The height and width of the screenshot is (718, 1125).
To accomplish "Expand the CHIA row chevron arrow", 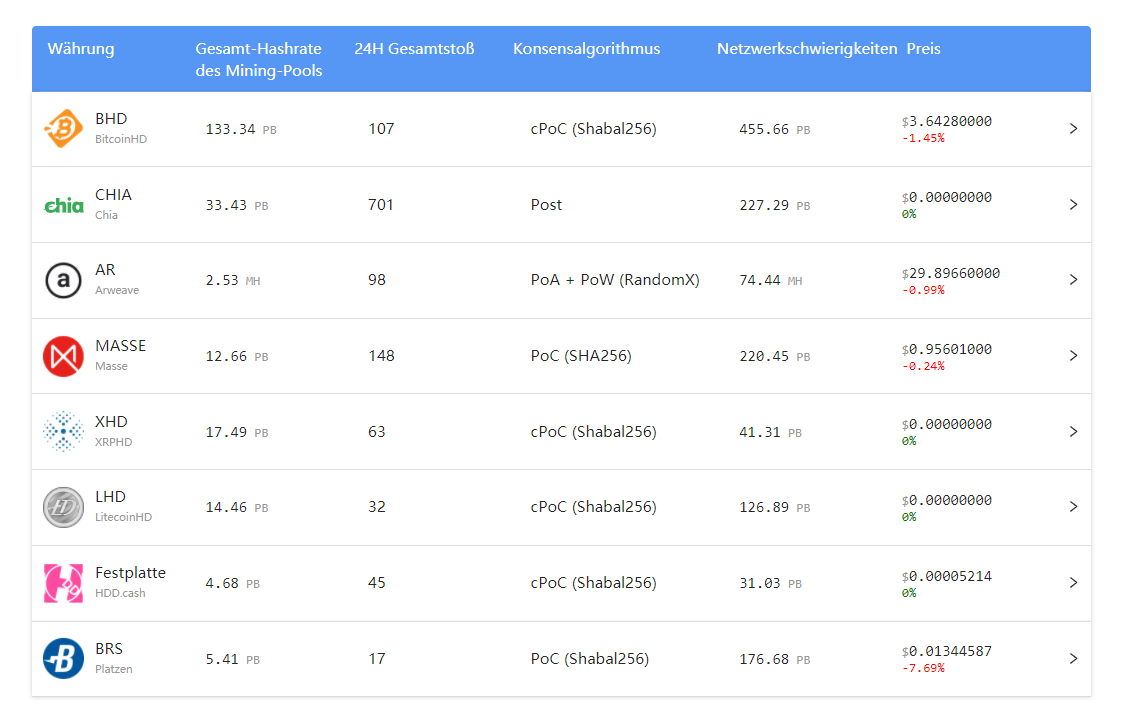I will [1073, 204].
